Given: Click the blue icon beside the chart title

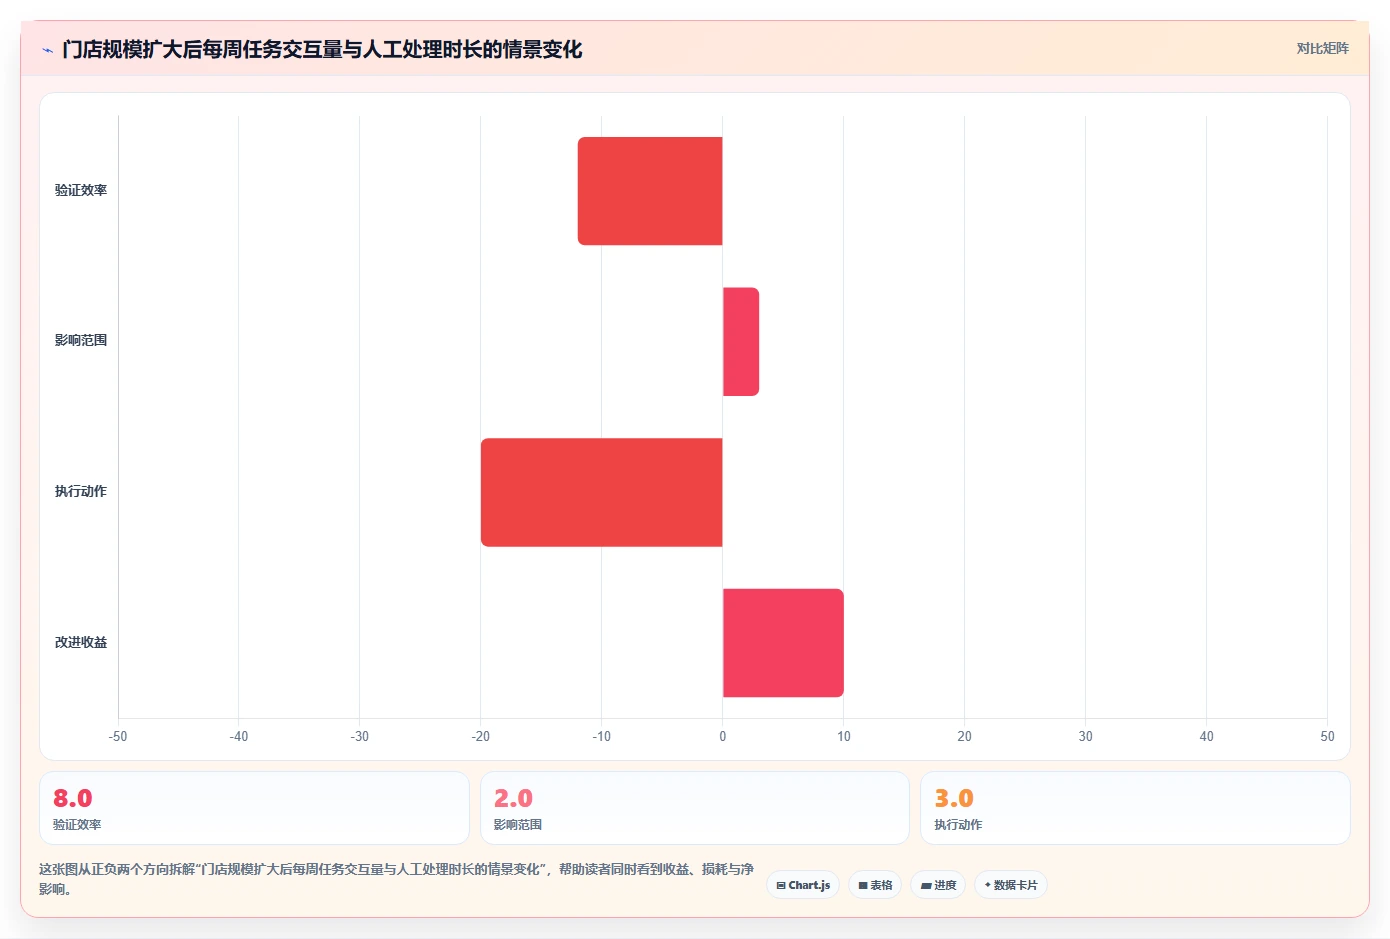Looking at the screenshot, I should pyautogui.click(x=47, y=50).
